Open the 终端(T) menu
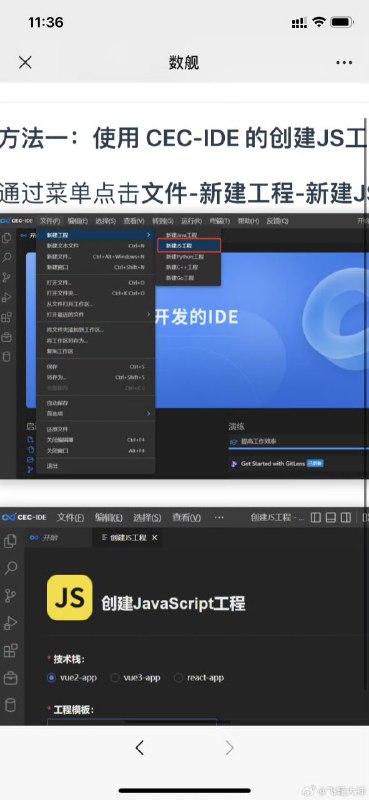 pyautogui.click(x=219, y=221)
